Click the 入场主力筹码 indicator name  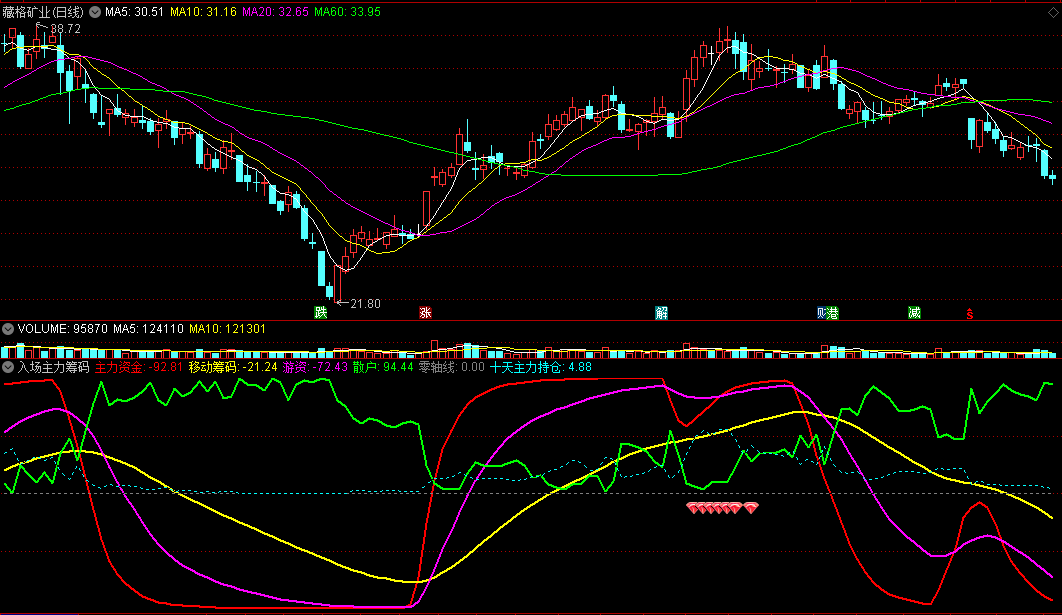coord(54,367)
